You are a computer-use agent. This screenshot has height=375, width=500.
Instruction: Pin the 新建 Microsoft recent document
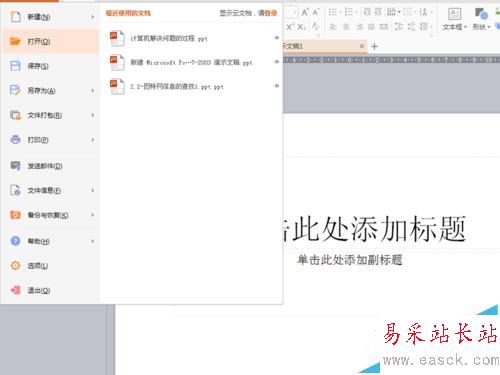pyautogui.click(x=276, y=62)
